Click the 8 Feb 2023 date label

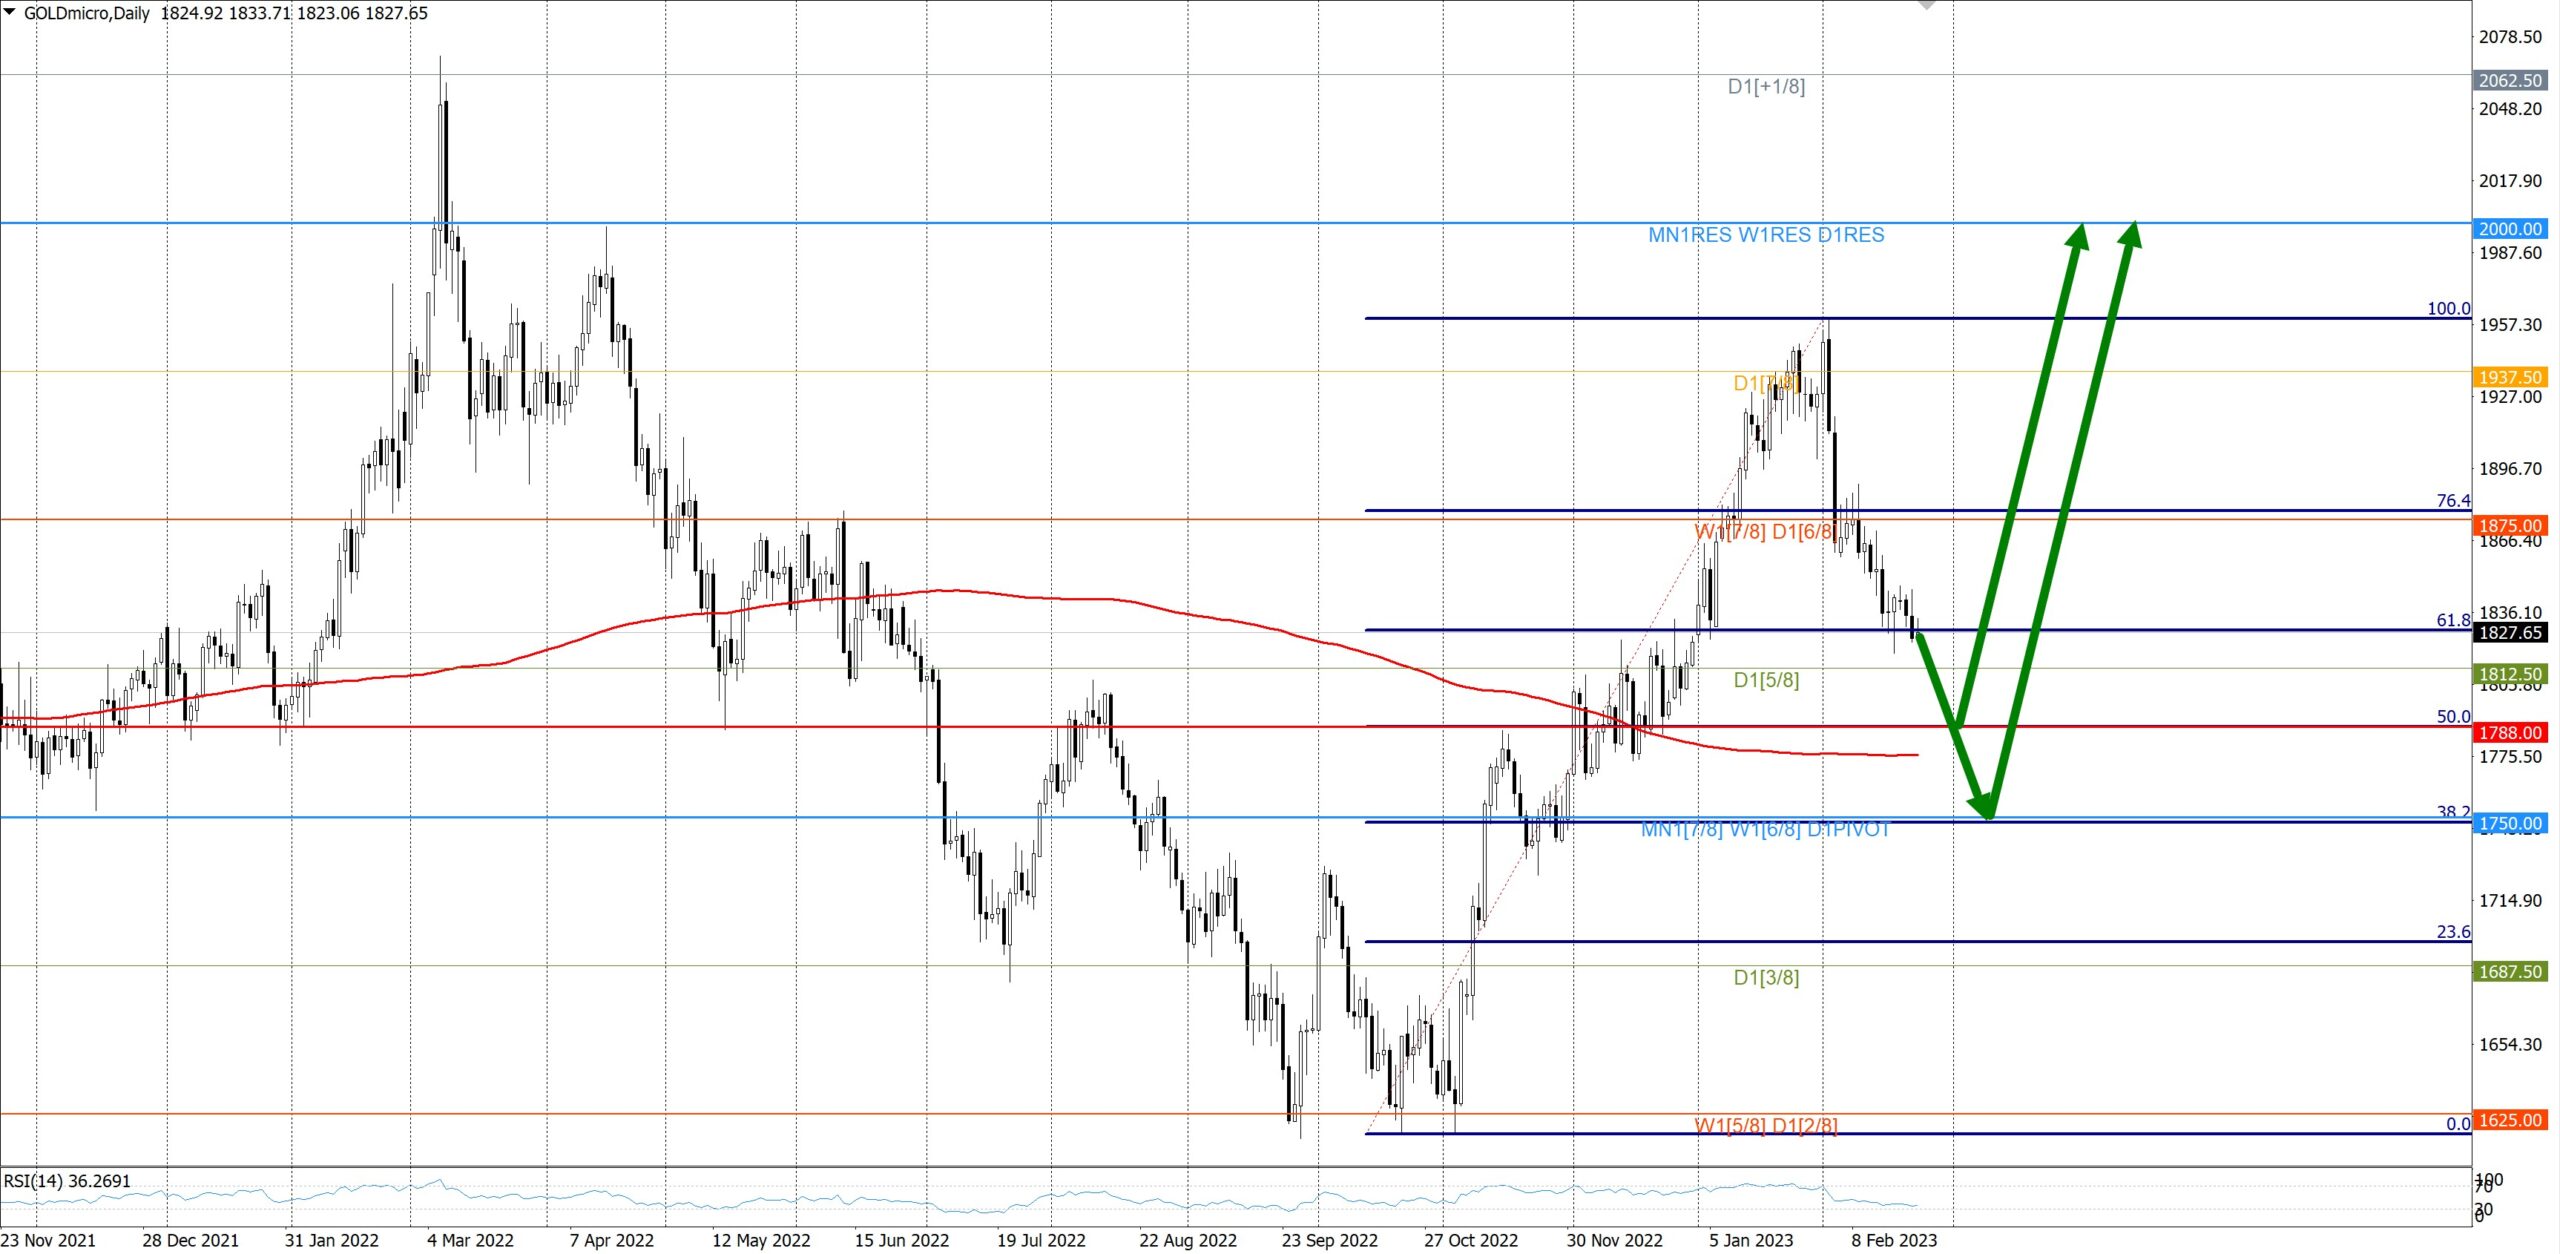click(1893, 1240)
